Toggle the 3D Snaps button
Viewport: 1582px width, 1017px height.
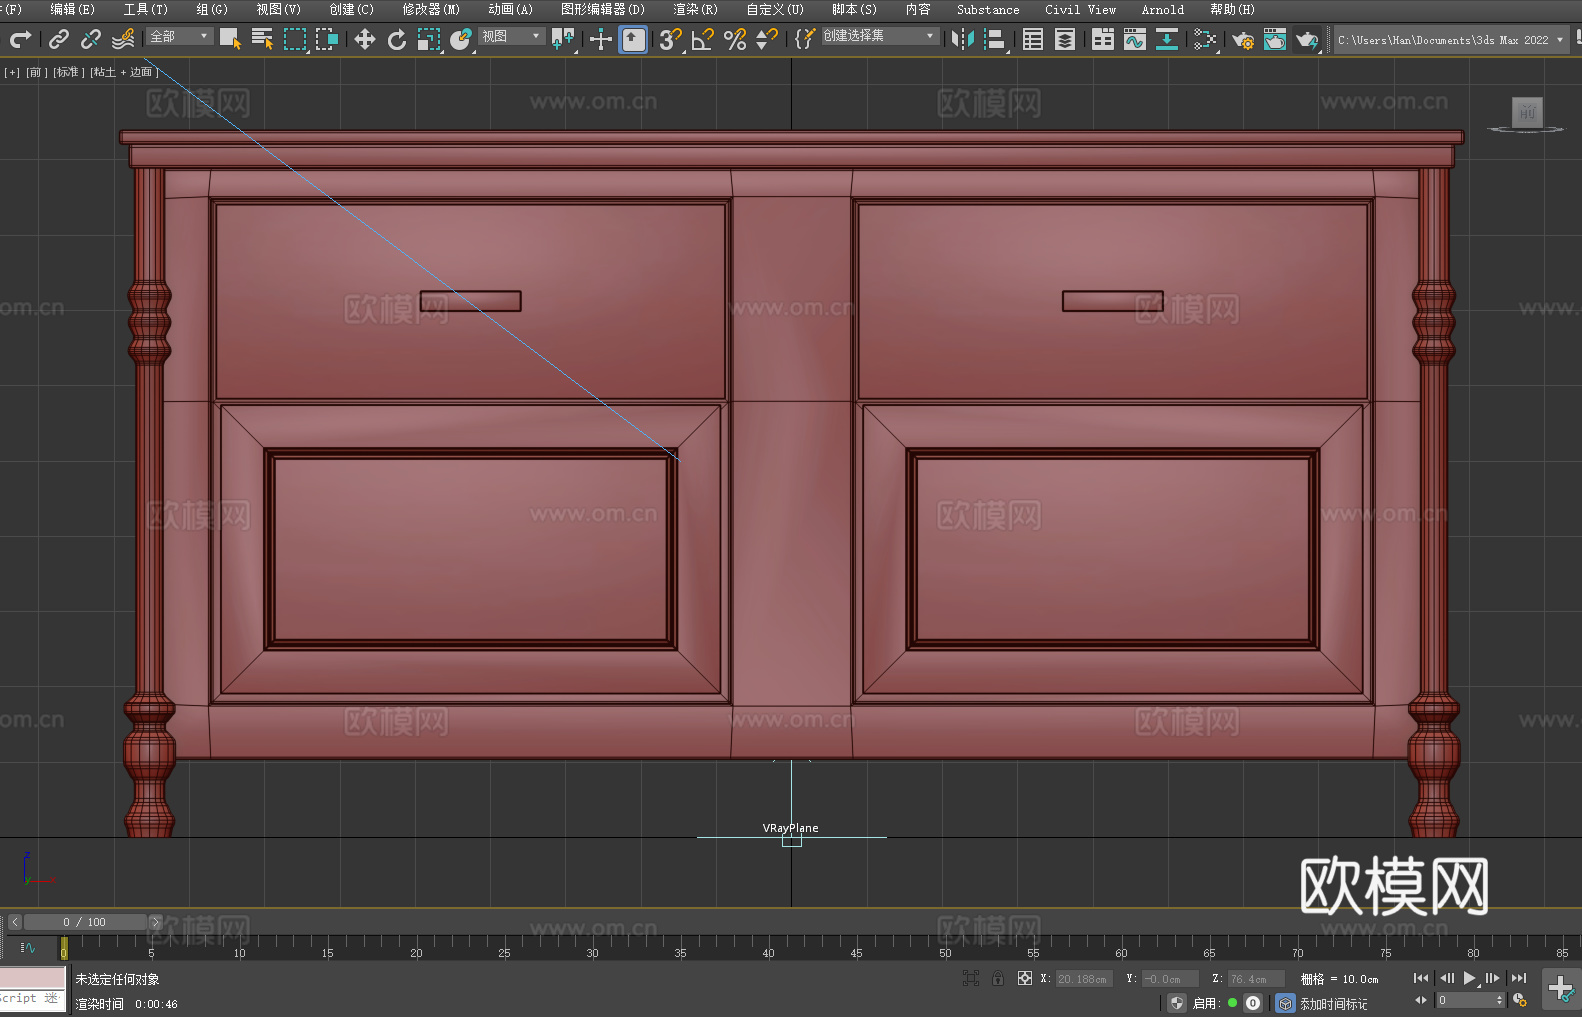pyautogui.click(x=671, y=39)
